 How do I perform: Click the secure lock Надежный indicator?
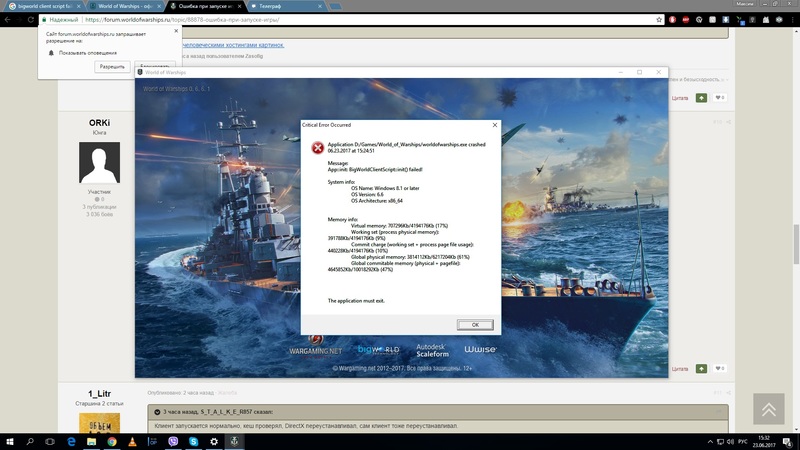[60, 19]
